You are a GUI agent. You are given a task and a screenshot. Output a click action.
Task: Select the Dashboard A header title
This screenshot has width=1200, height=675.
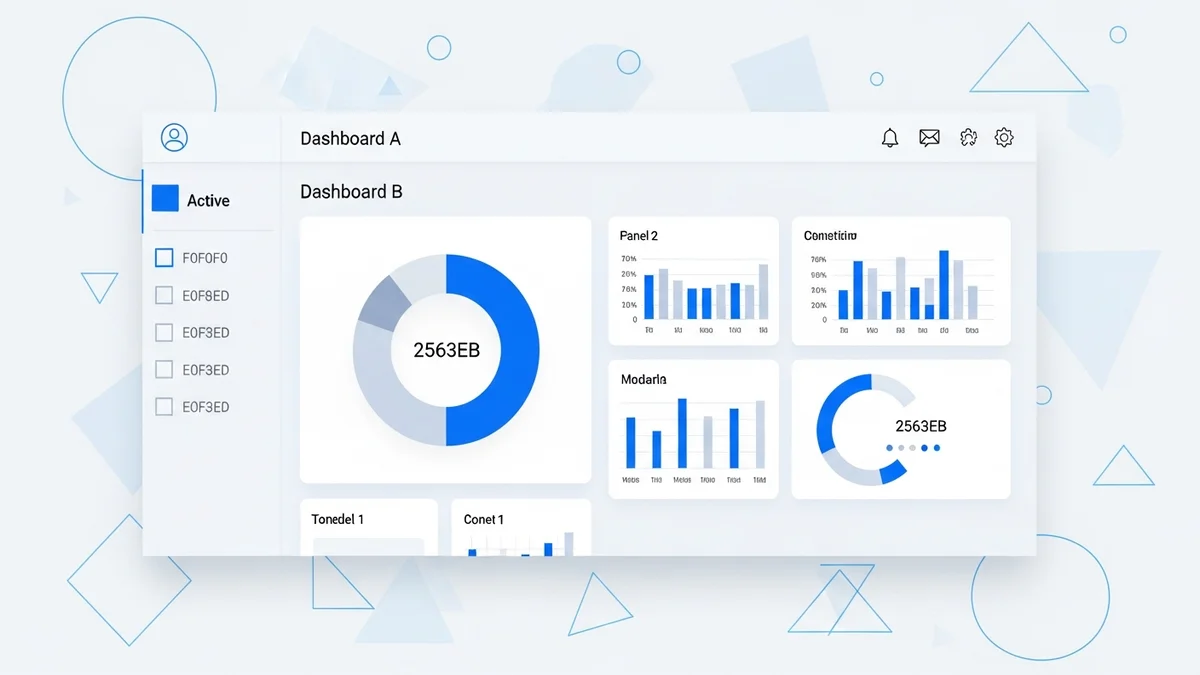tap(350, 138)
